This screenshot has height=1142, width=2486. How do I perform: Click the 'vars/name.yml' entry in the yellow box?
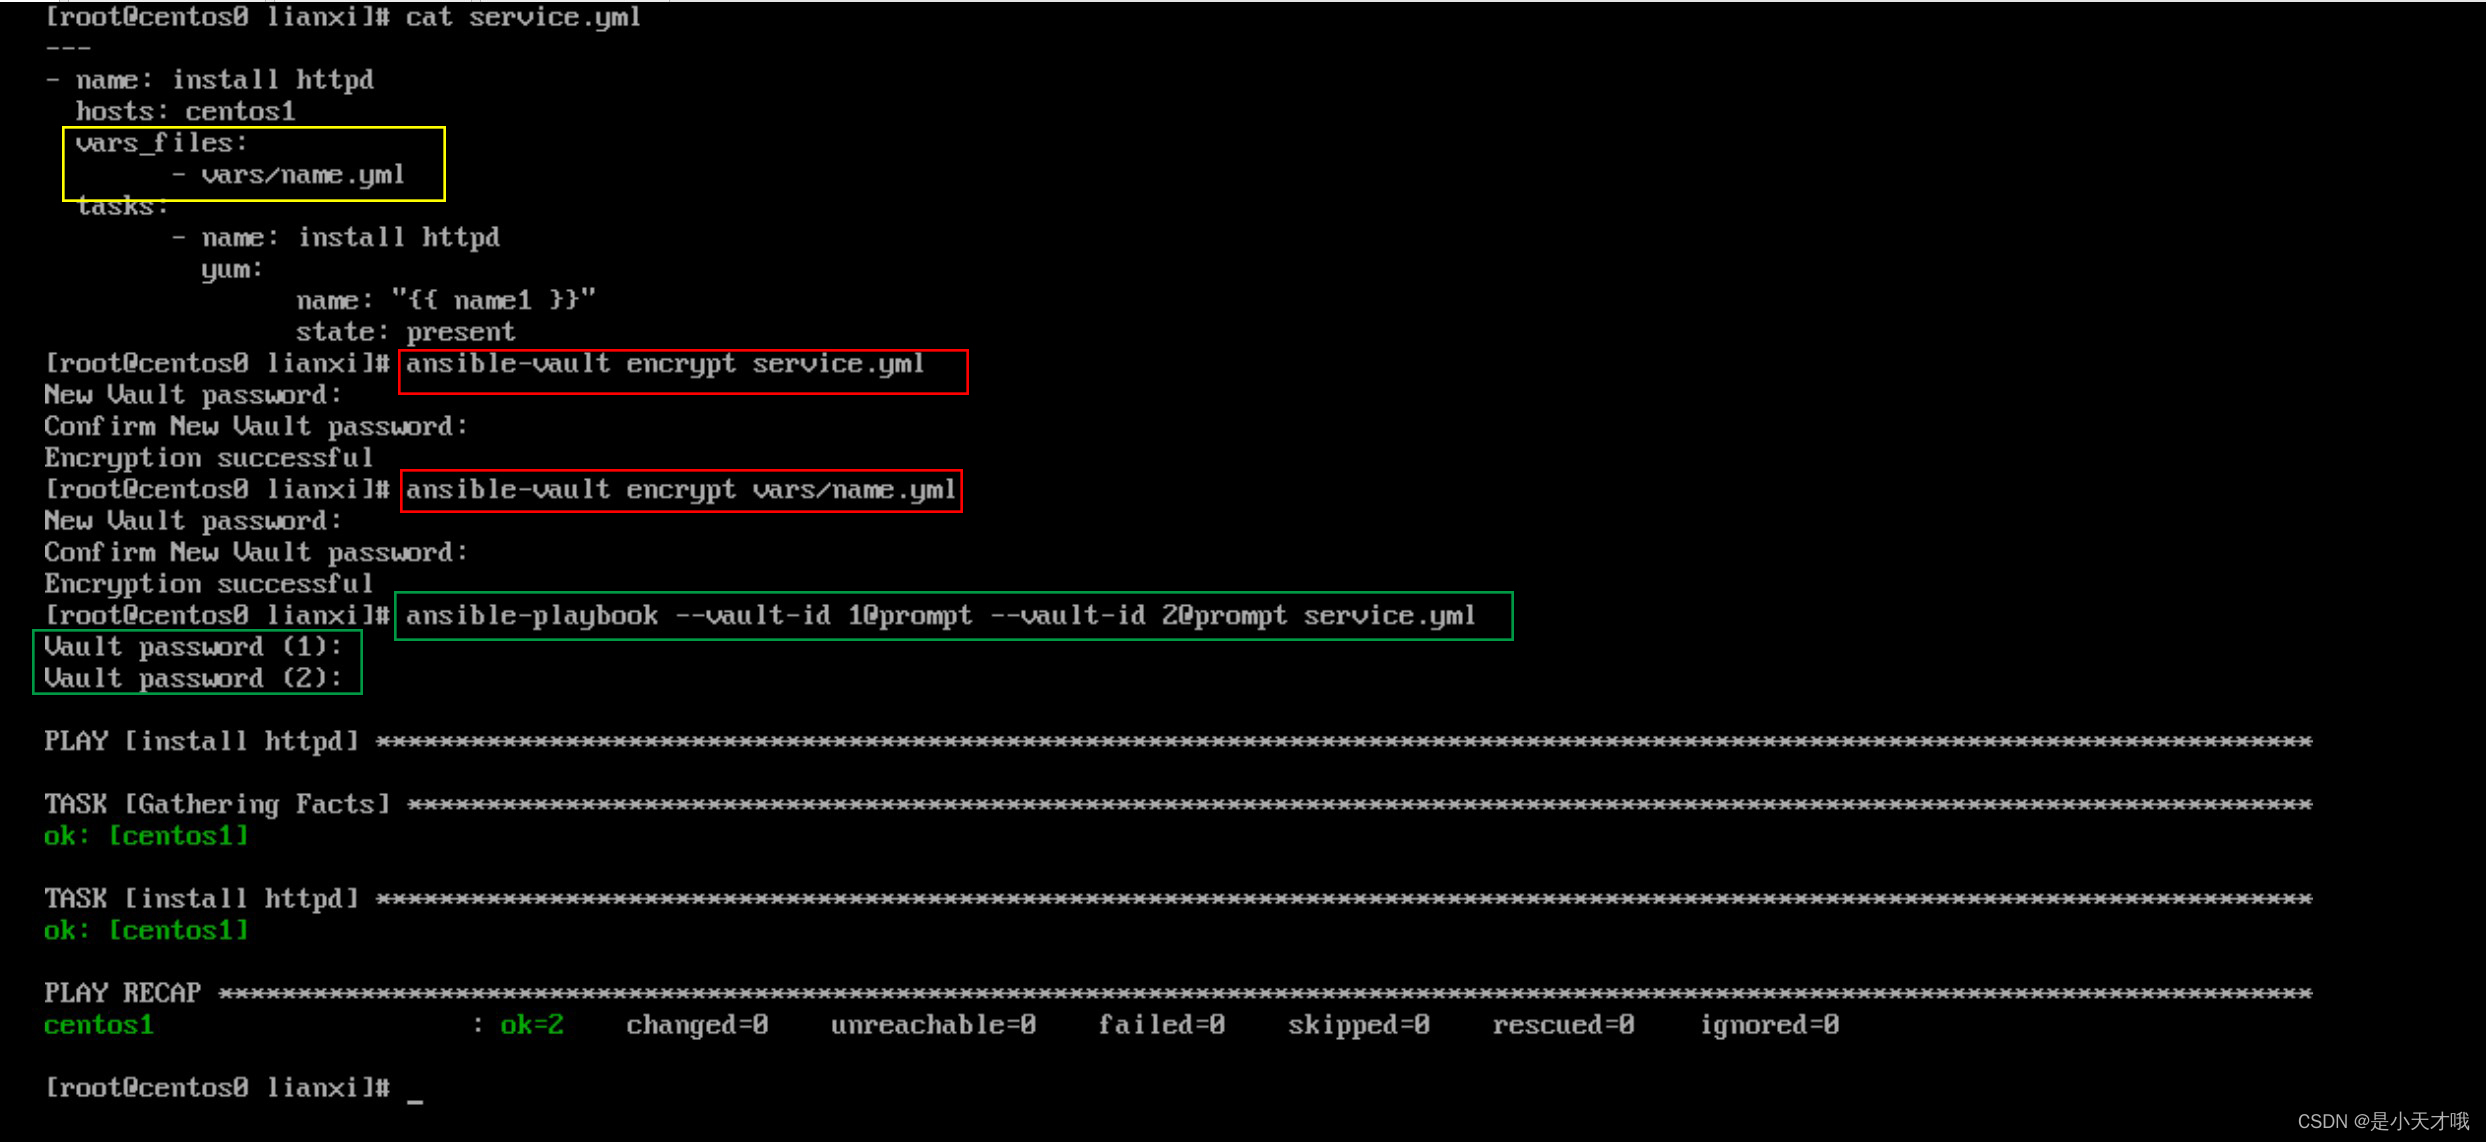click(x=302, y=175)
